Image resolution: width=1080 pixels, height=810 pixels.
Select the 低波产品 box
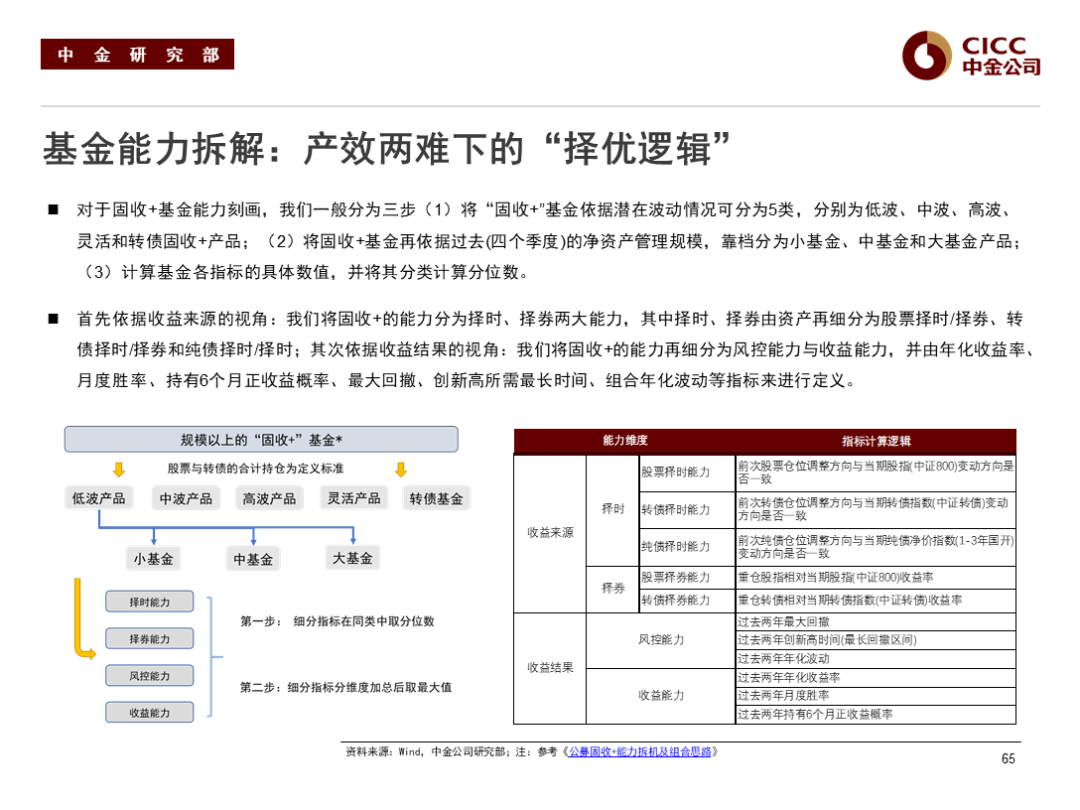tap(98, 498)
